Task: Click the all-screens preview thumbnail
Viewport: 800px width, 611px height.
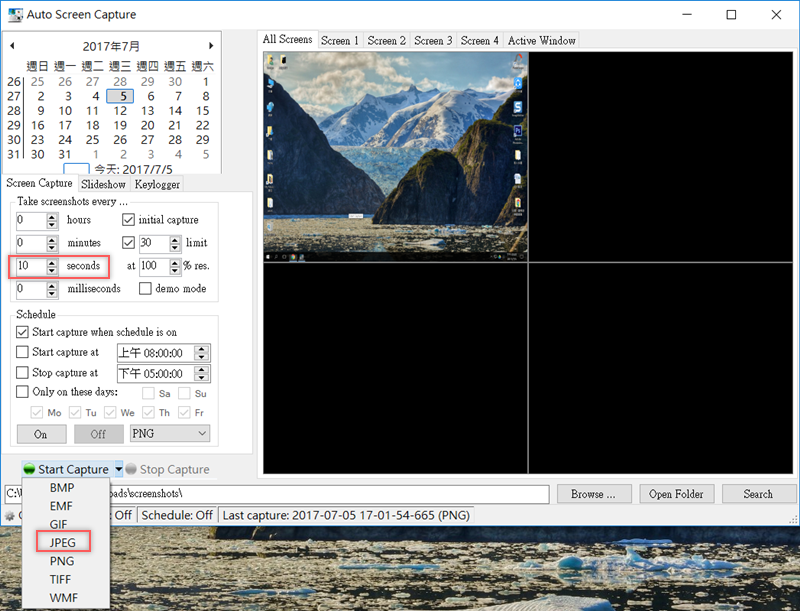Action: tap(395, 155)
